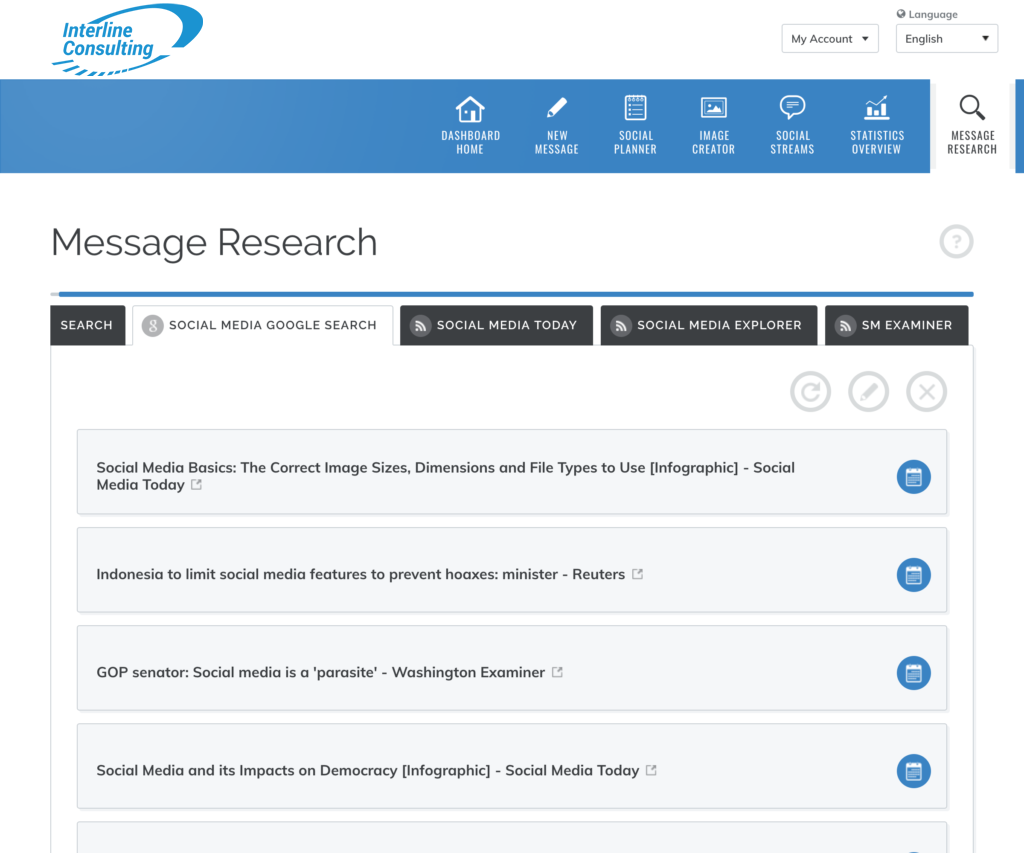Switch to the Social Media Today tab

tap(496, 325)
